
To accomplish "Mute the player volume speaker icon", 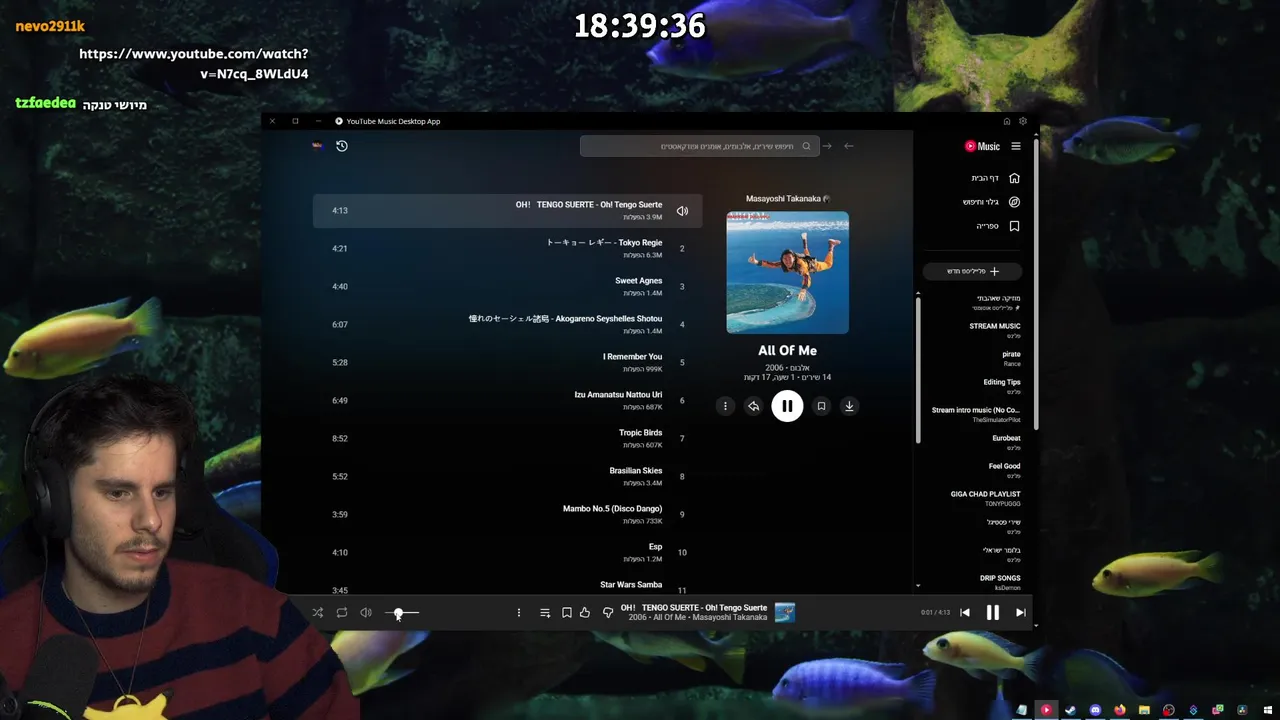I will 366,612.
